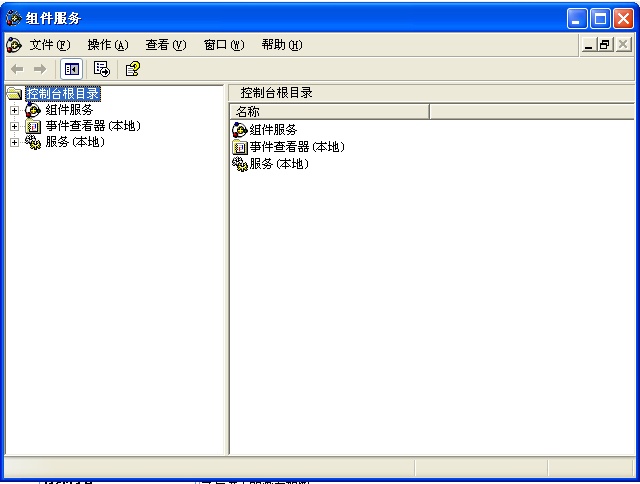Select 事件查看器 (本地) text in right list
Viewport: 640px width, 484px height.
pyautogui.click(x=297, y=147)
